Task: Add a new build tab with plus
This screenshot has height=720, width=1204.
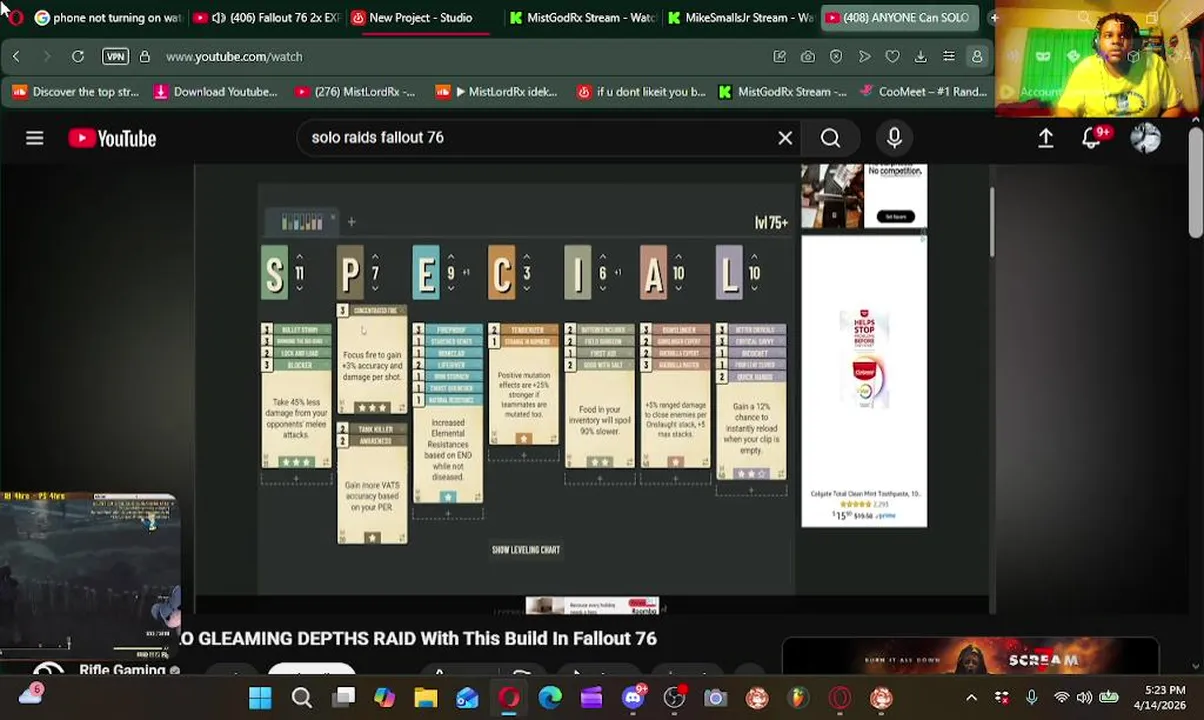Action: coord(351,222)
